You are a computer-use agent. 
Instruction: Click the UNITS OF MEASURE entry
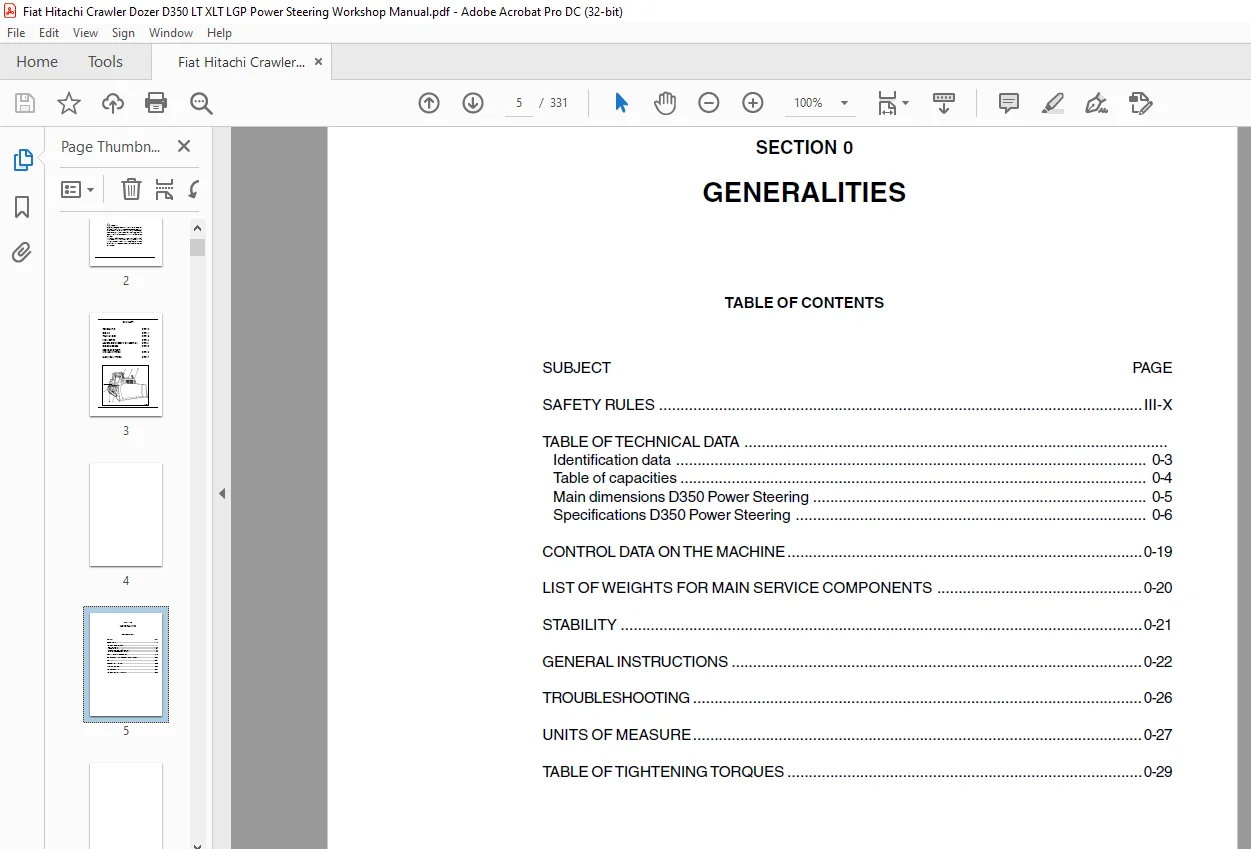click(857, 735)
